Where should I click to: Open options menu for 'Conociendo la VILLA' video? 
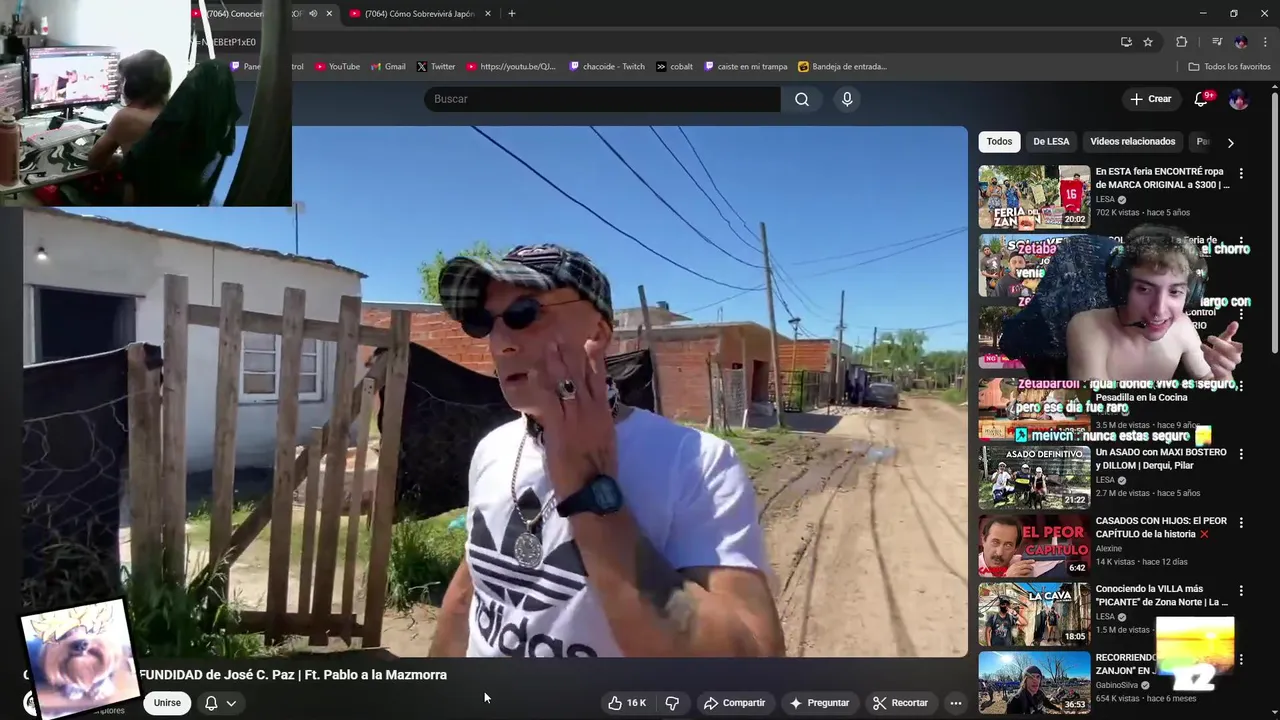[1241, 591]
